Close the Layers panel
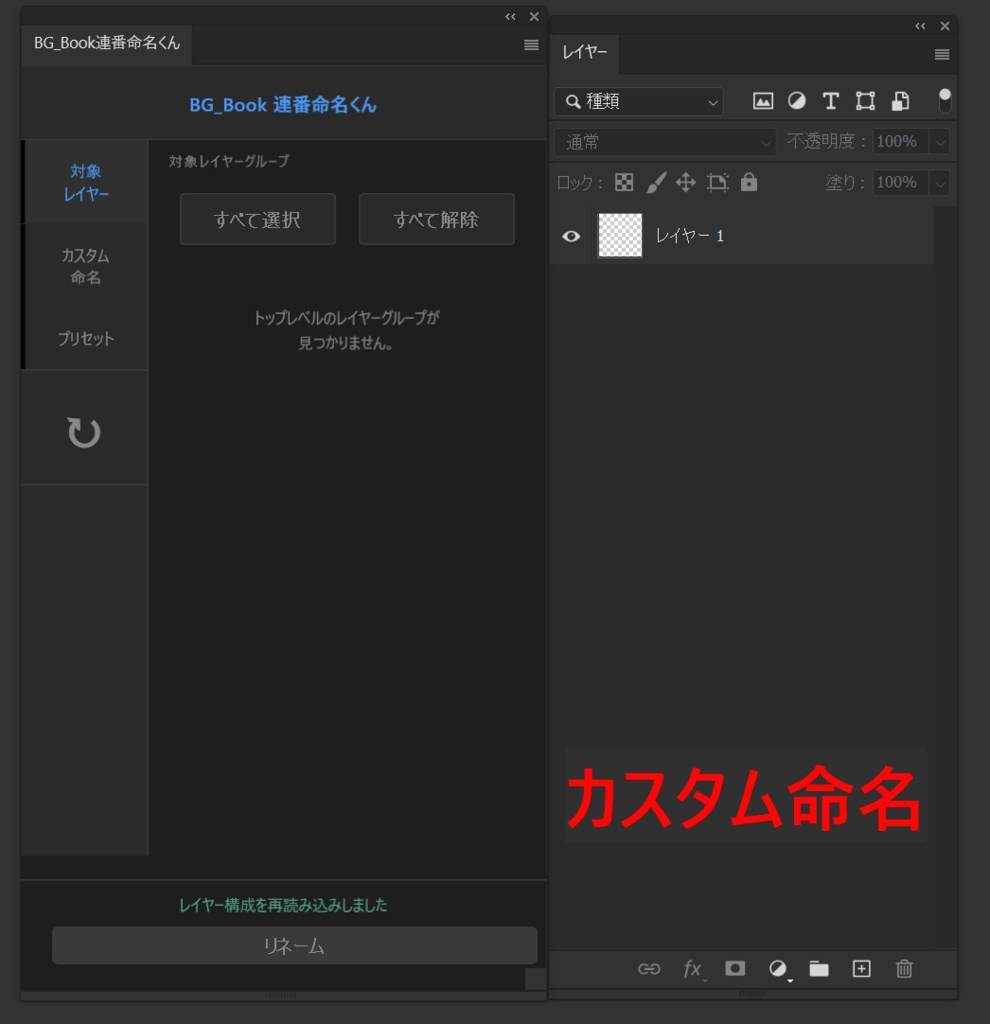Viewport: 990px width, 1024px height. [x=945, y=26]
